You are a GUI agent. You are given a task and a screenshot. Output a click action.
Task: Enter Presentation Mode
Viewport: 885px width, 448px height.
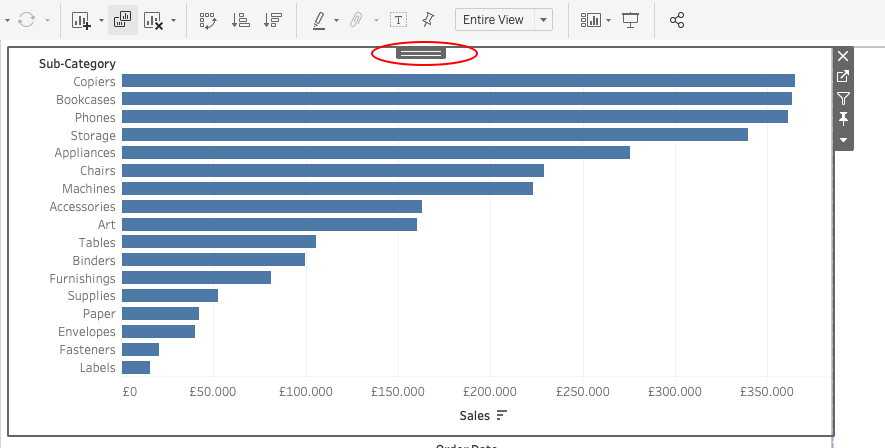pos(630,20)
